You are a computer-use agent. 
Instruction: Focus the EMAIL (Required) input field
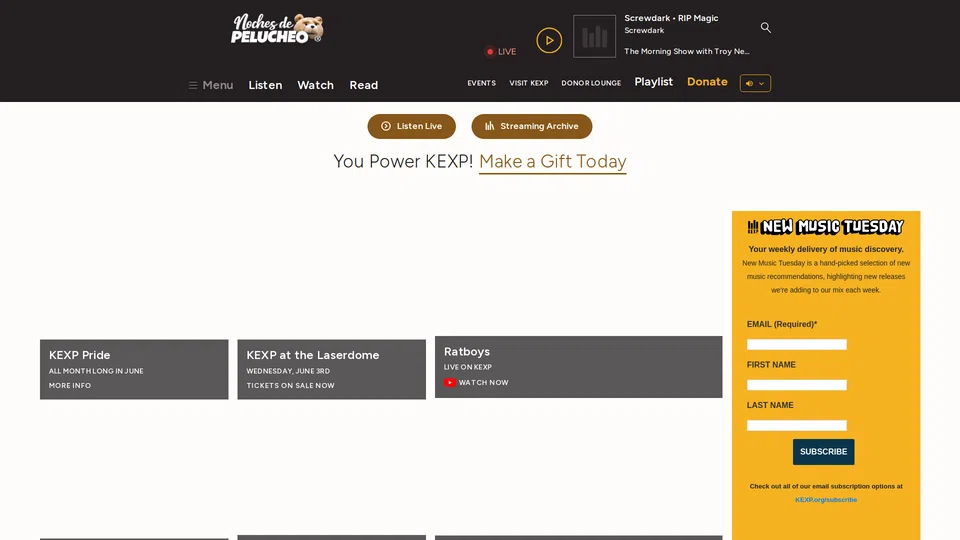coord(797,345)
